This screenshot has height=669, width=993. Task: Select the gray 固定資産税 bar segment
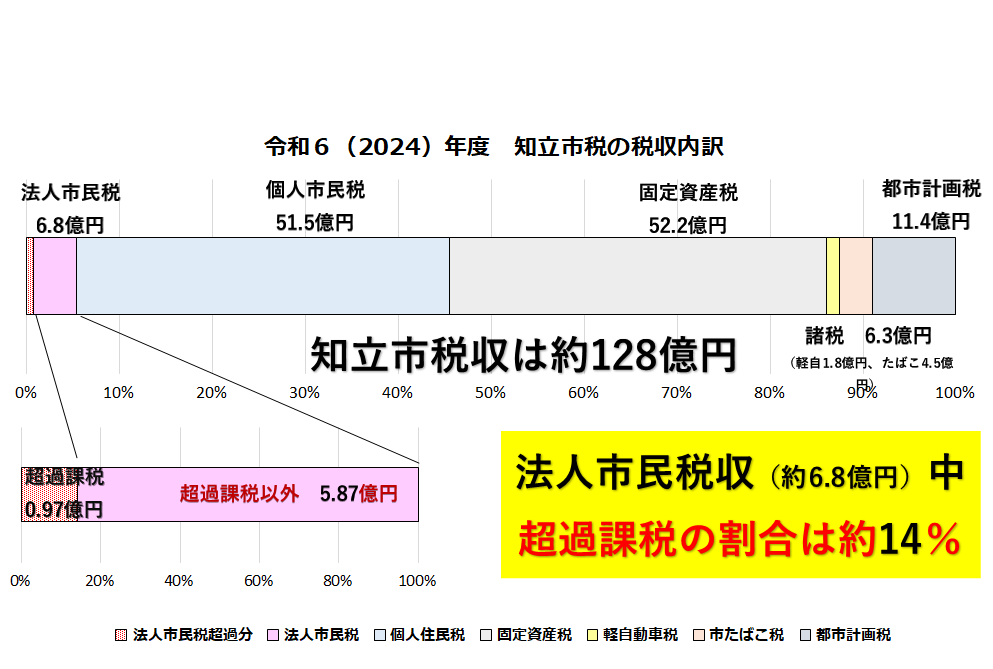tap(637, 276)
